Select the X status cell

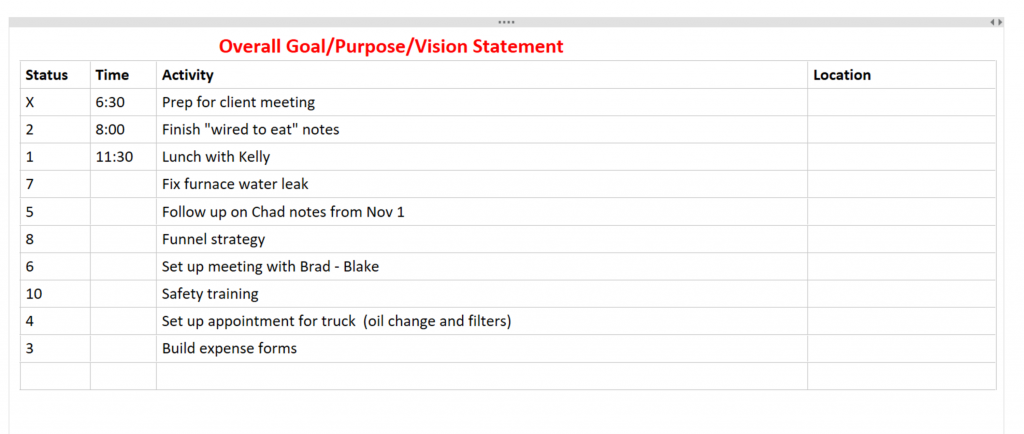[x=56, y=102]
